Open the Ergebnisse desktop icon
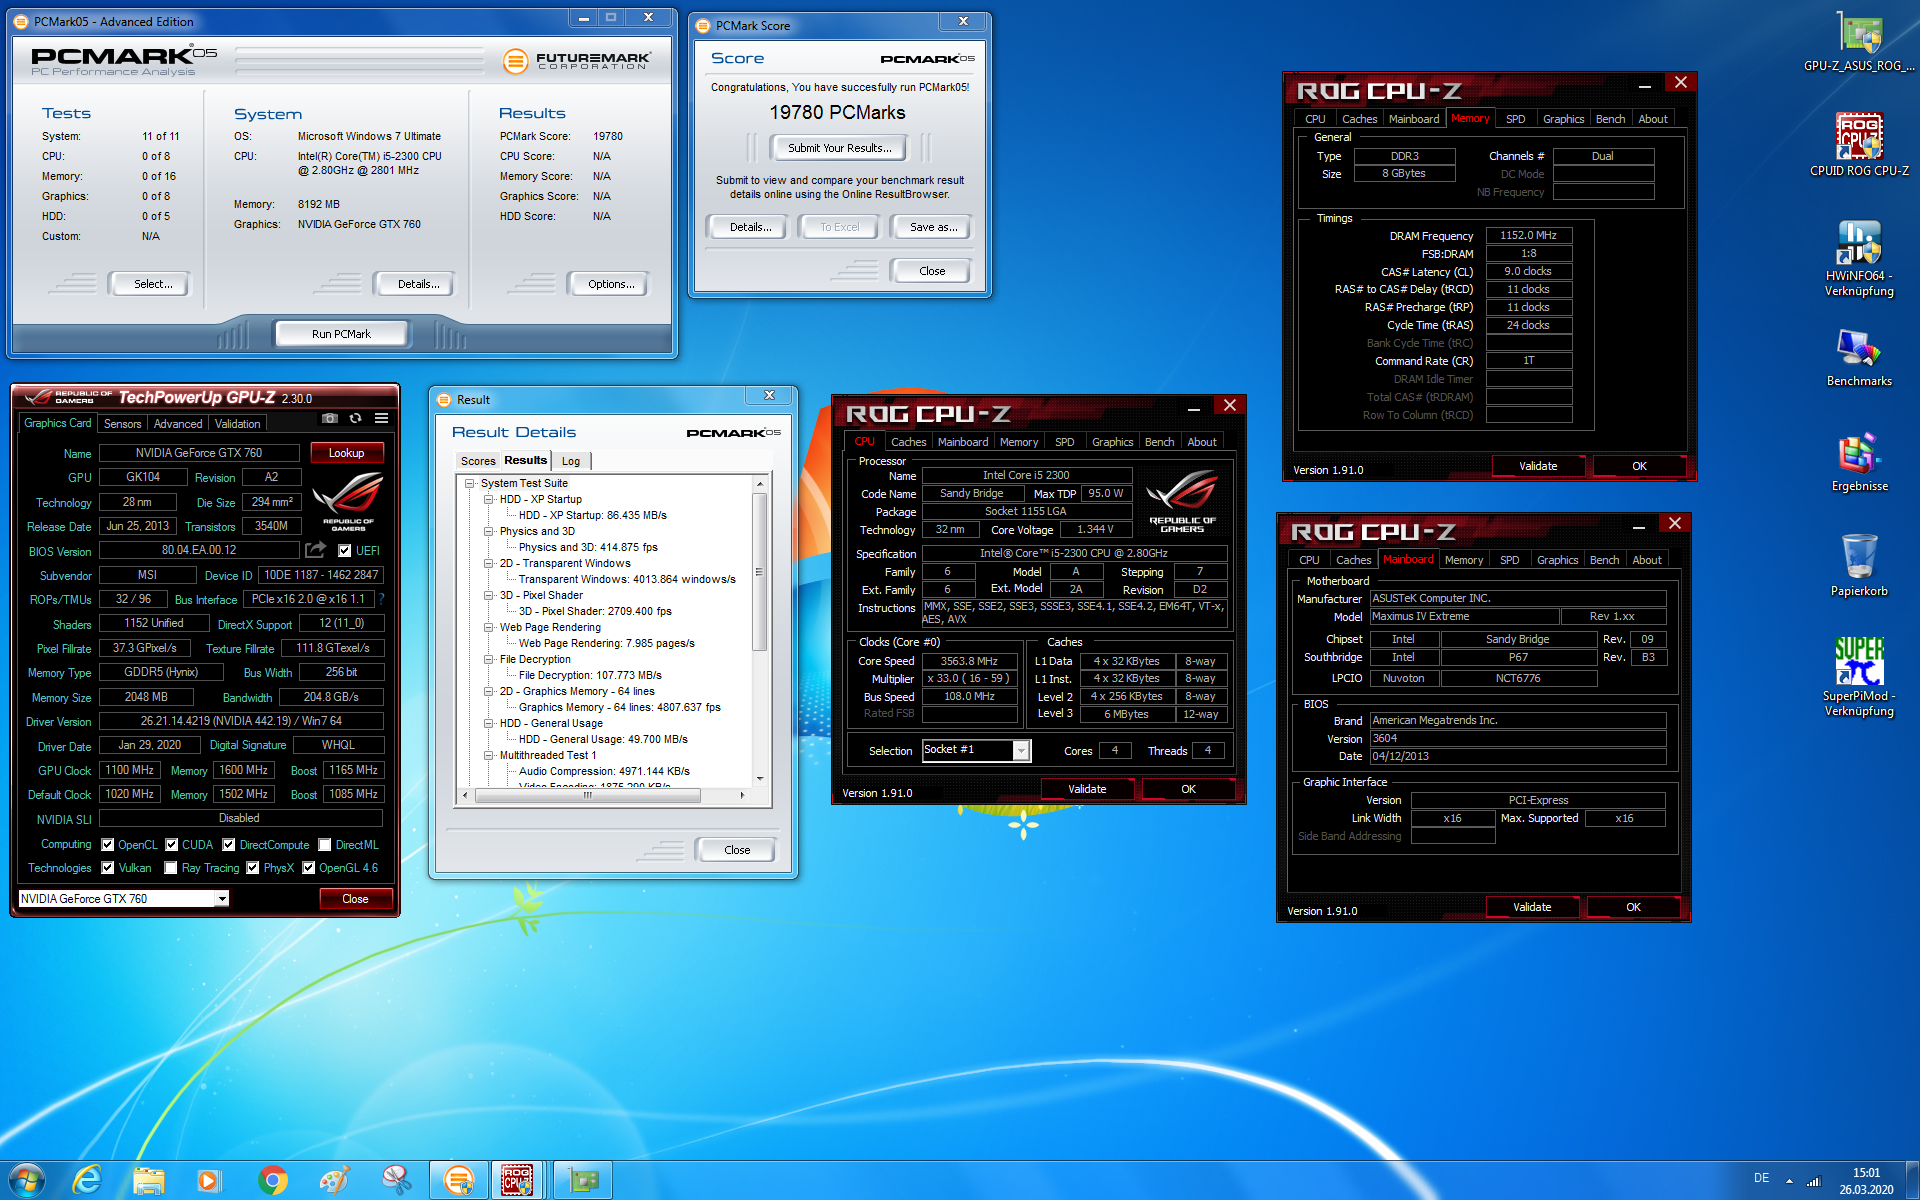The height and width of the screenshot is (1200, 1920). coord(1859,462)
